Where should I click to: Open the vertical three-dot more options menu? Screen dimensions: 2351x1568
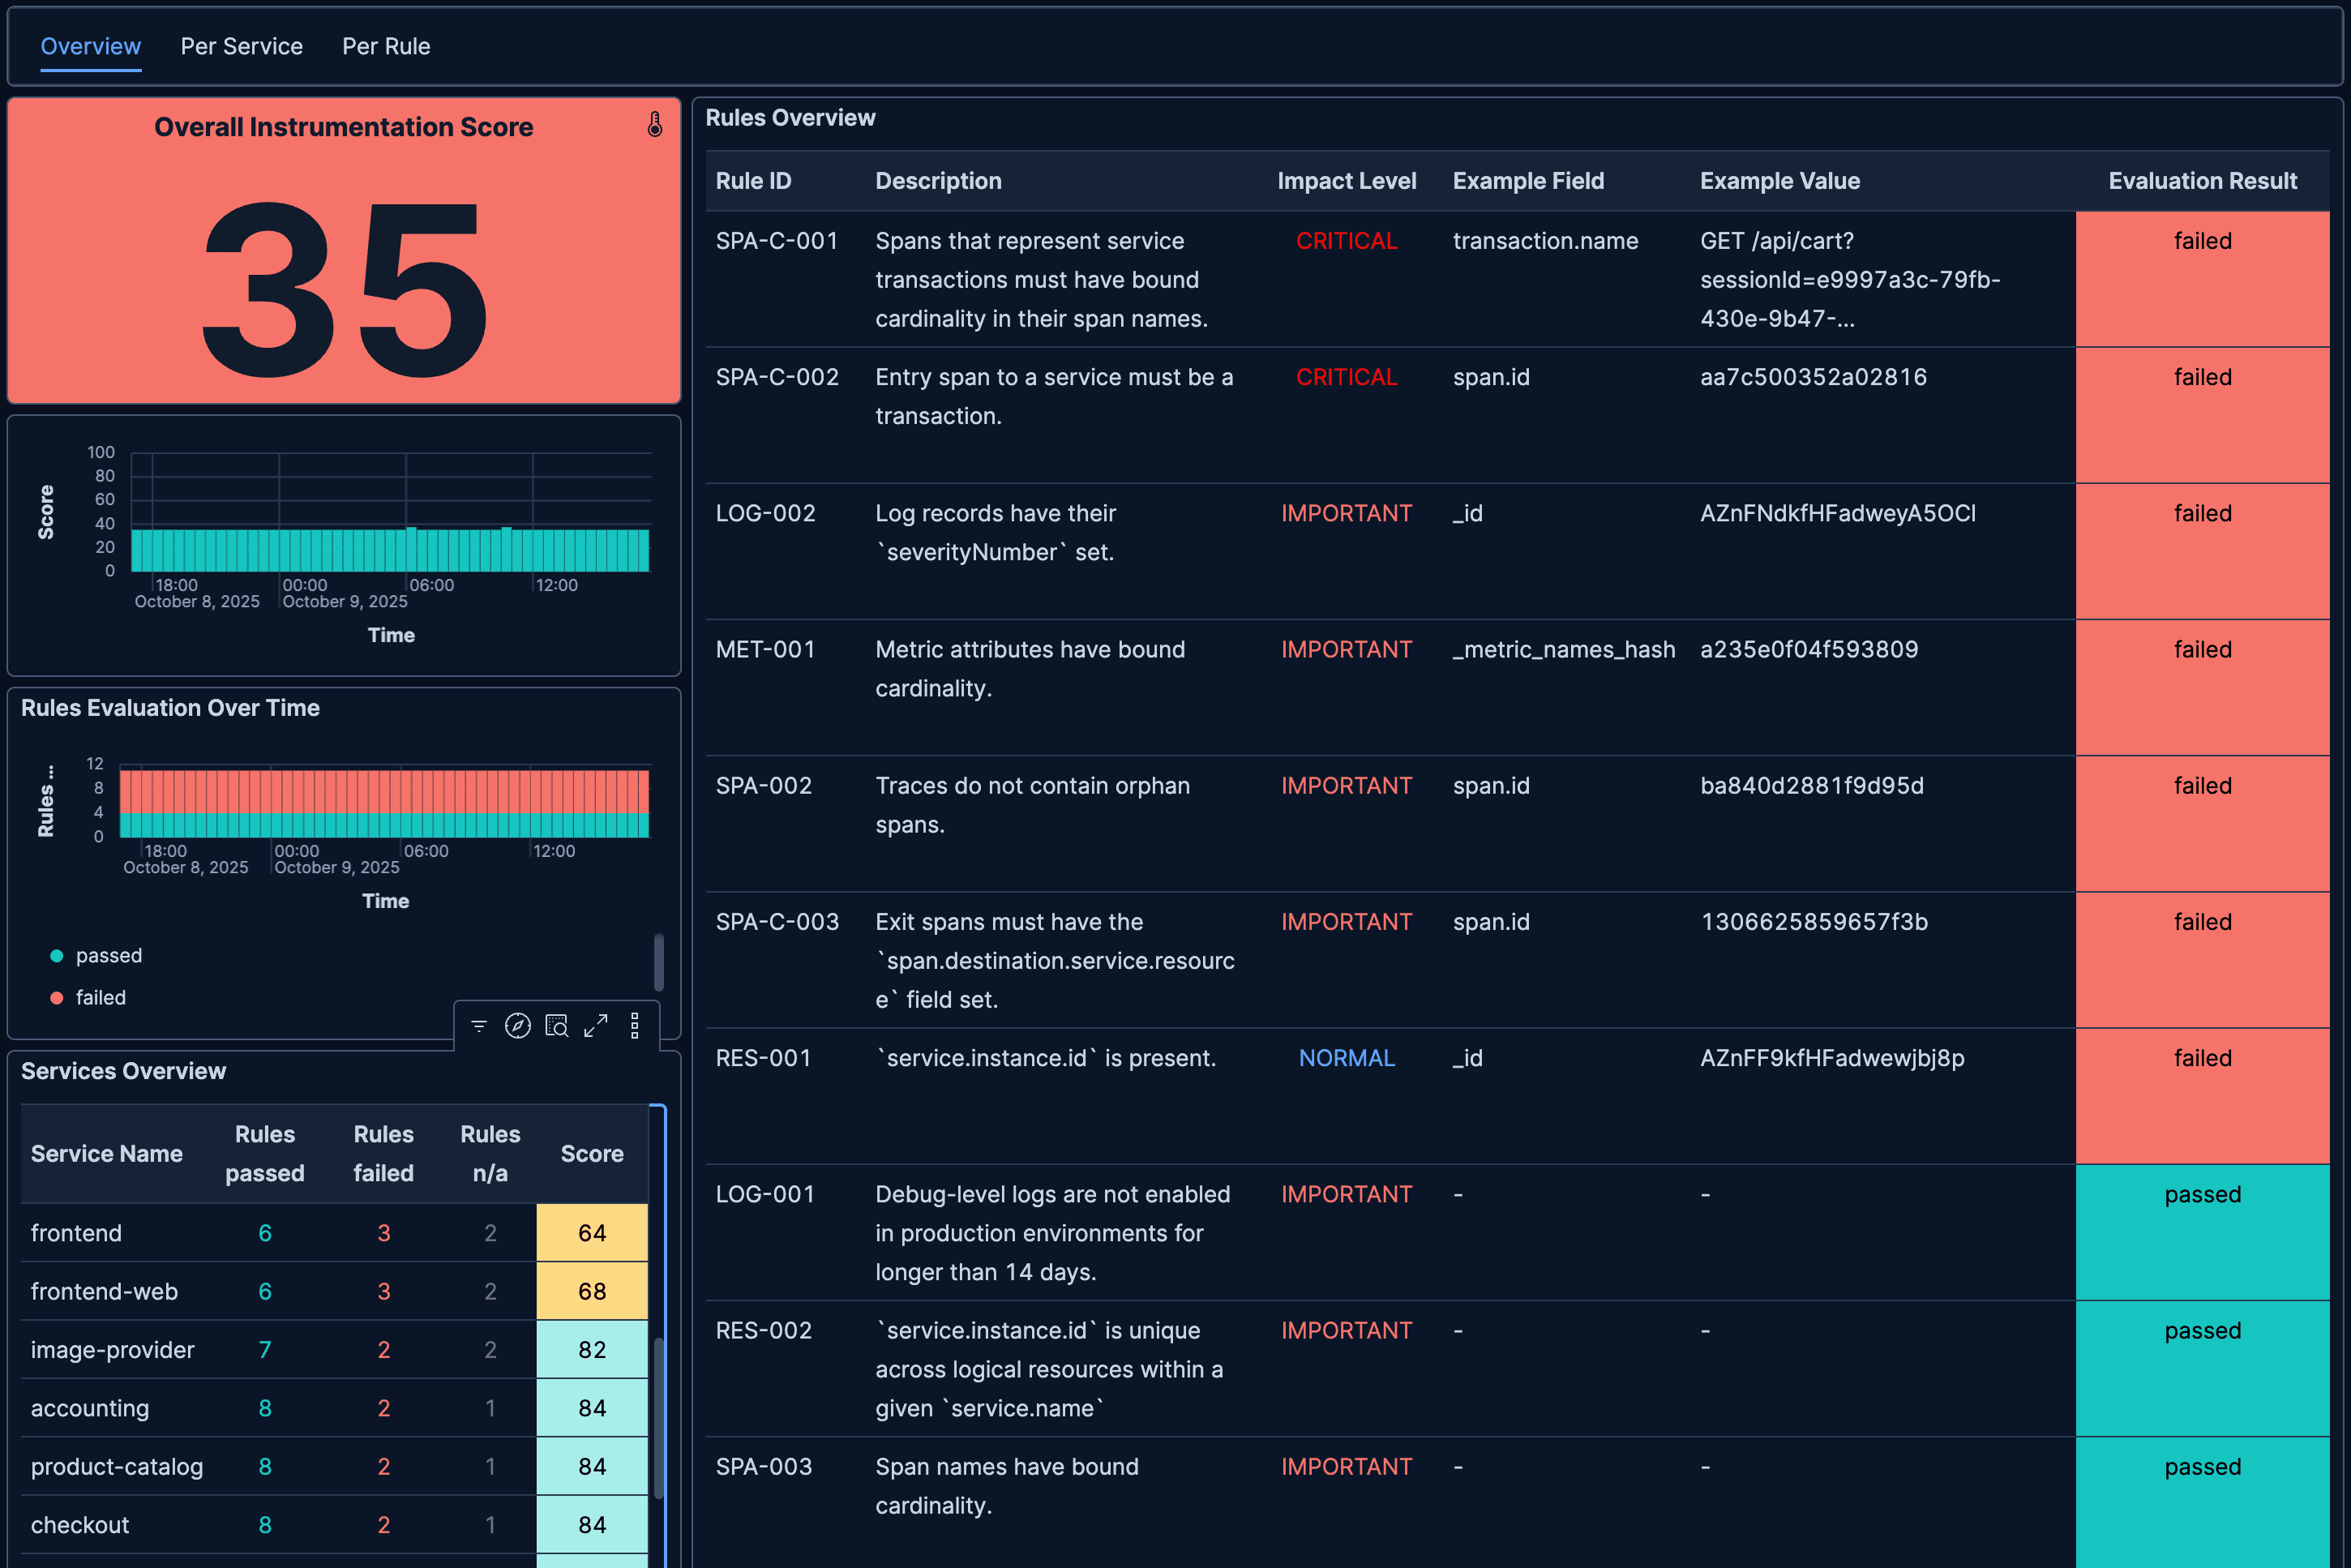[635, 1025]
